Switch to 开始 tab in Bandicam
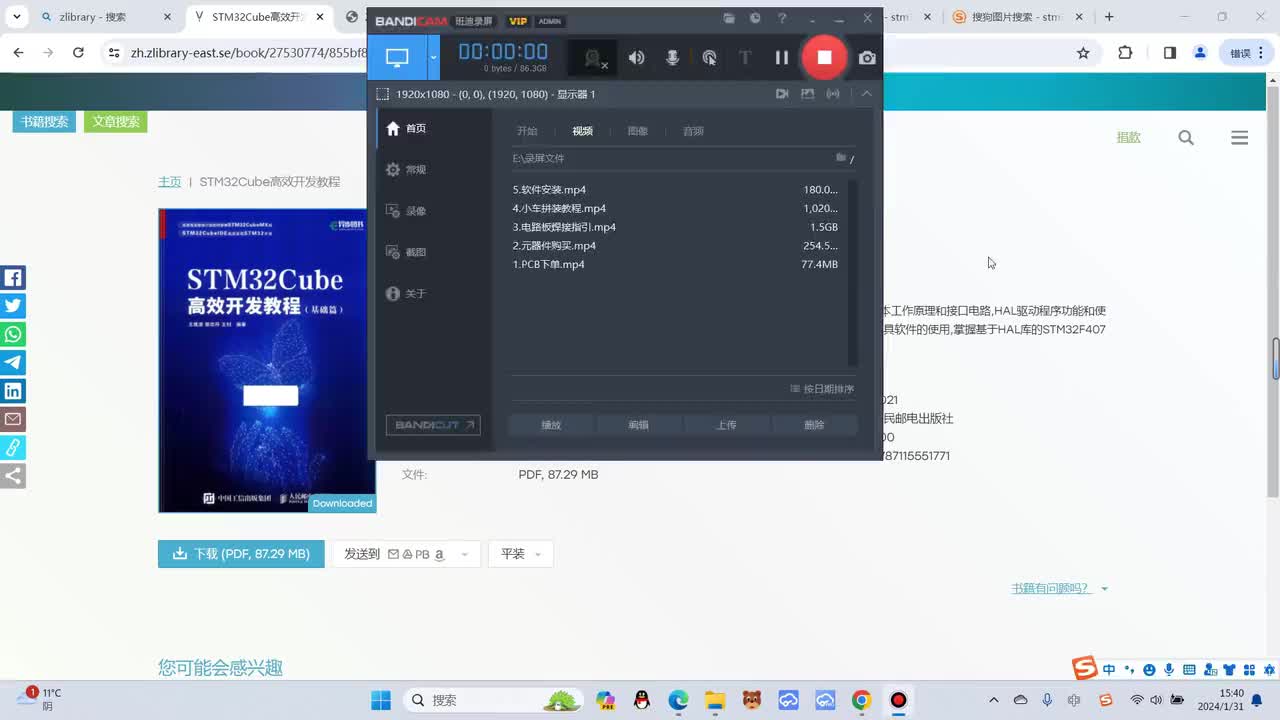The image size is (1280, 720). [527, 131]
